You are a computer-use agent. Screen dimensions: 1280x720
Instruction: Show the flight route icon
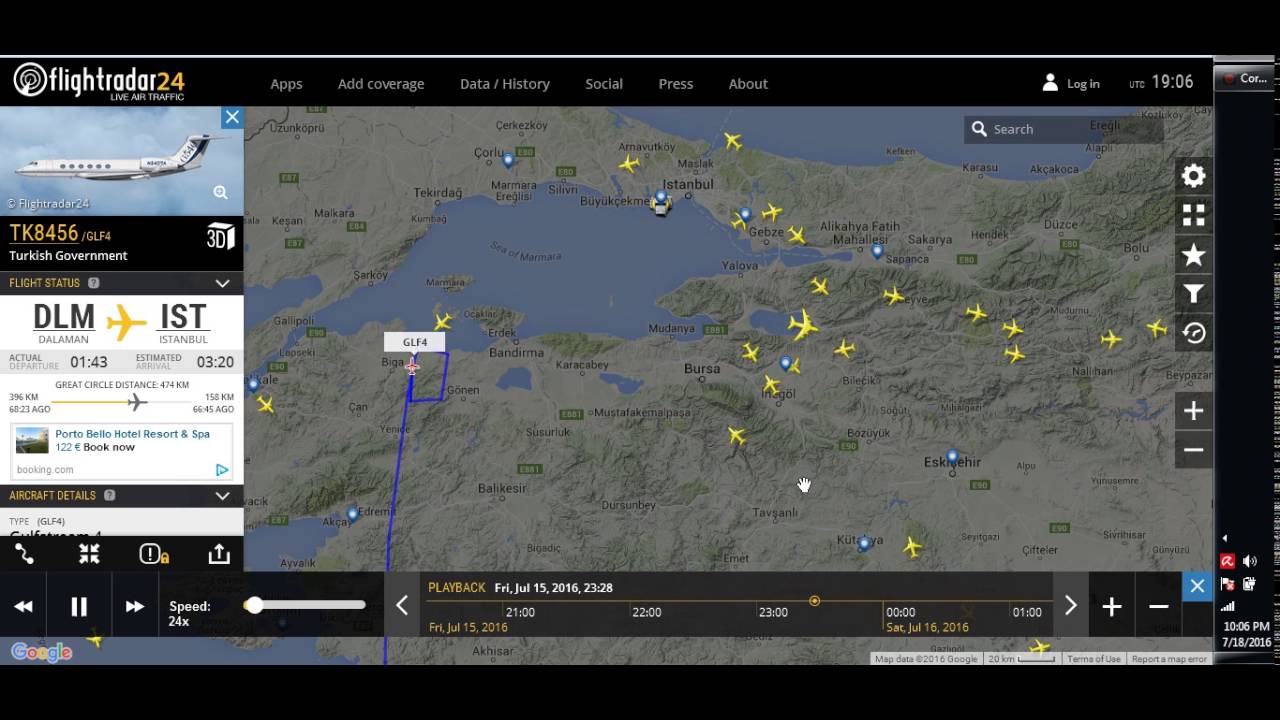[24, 554]
